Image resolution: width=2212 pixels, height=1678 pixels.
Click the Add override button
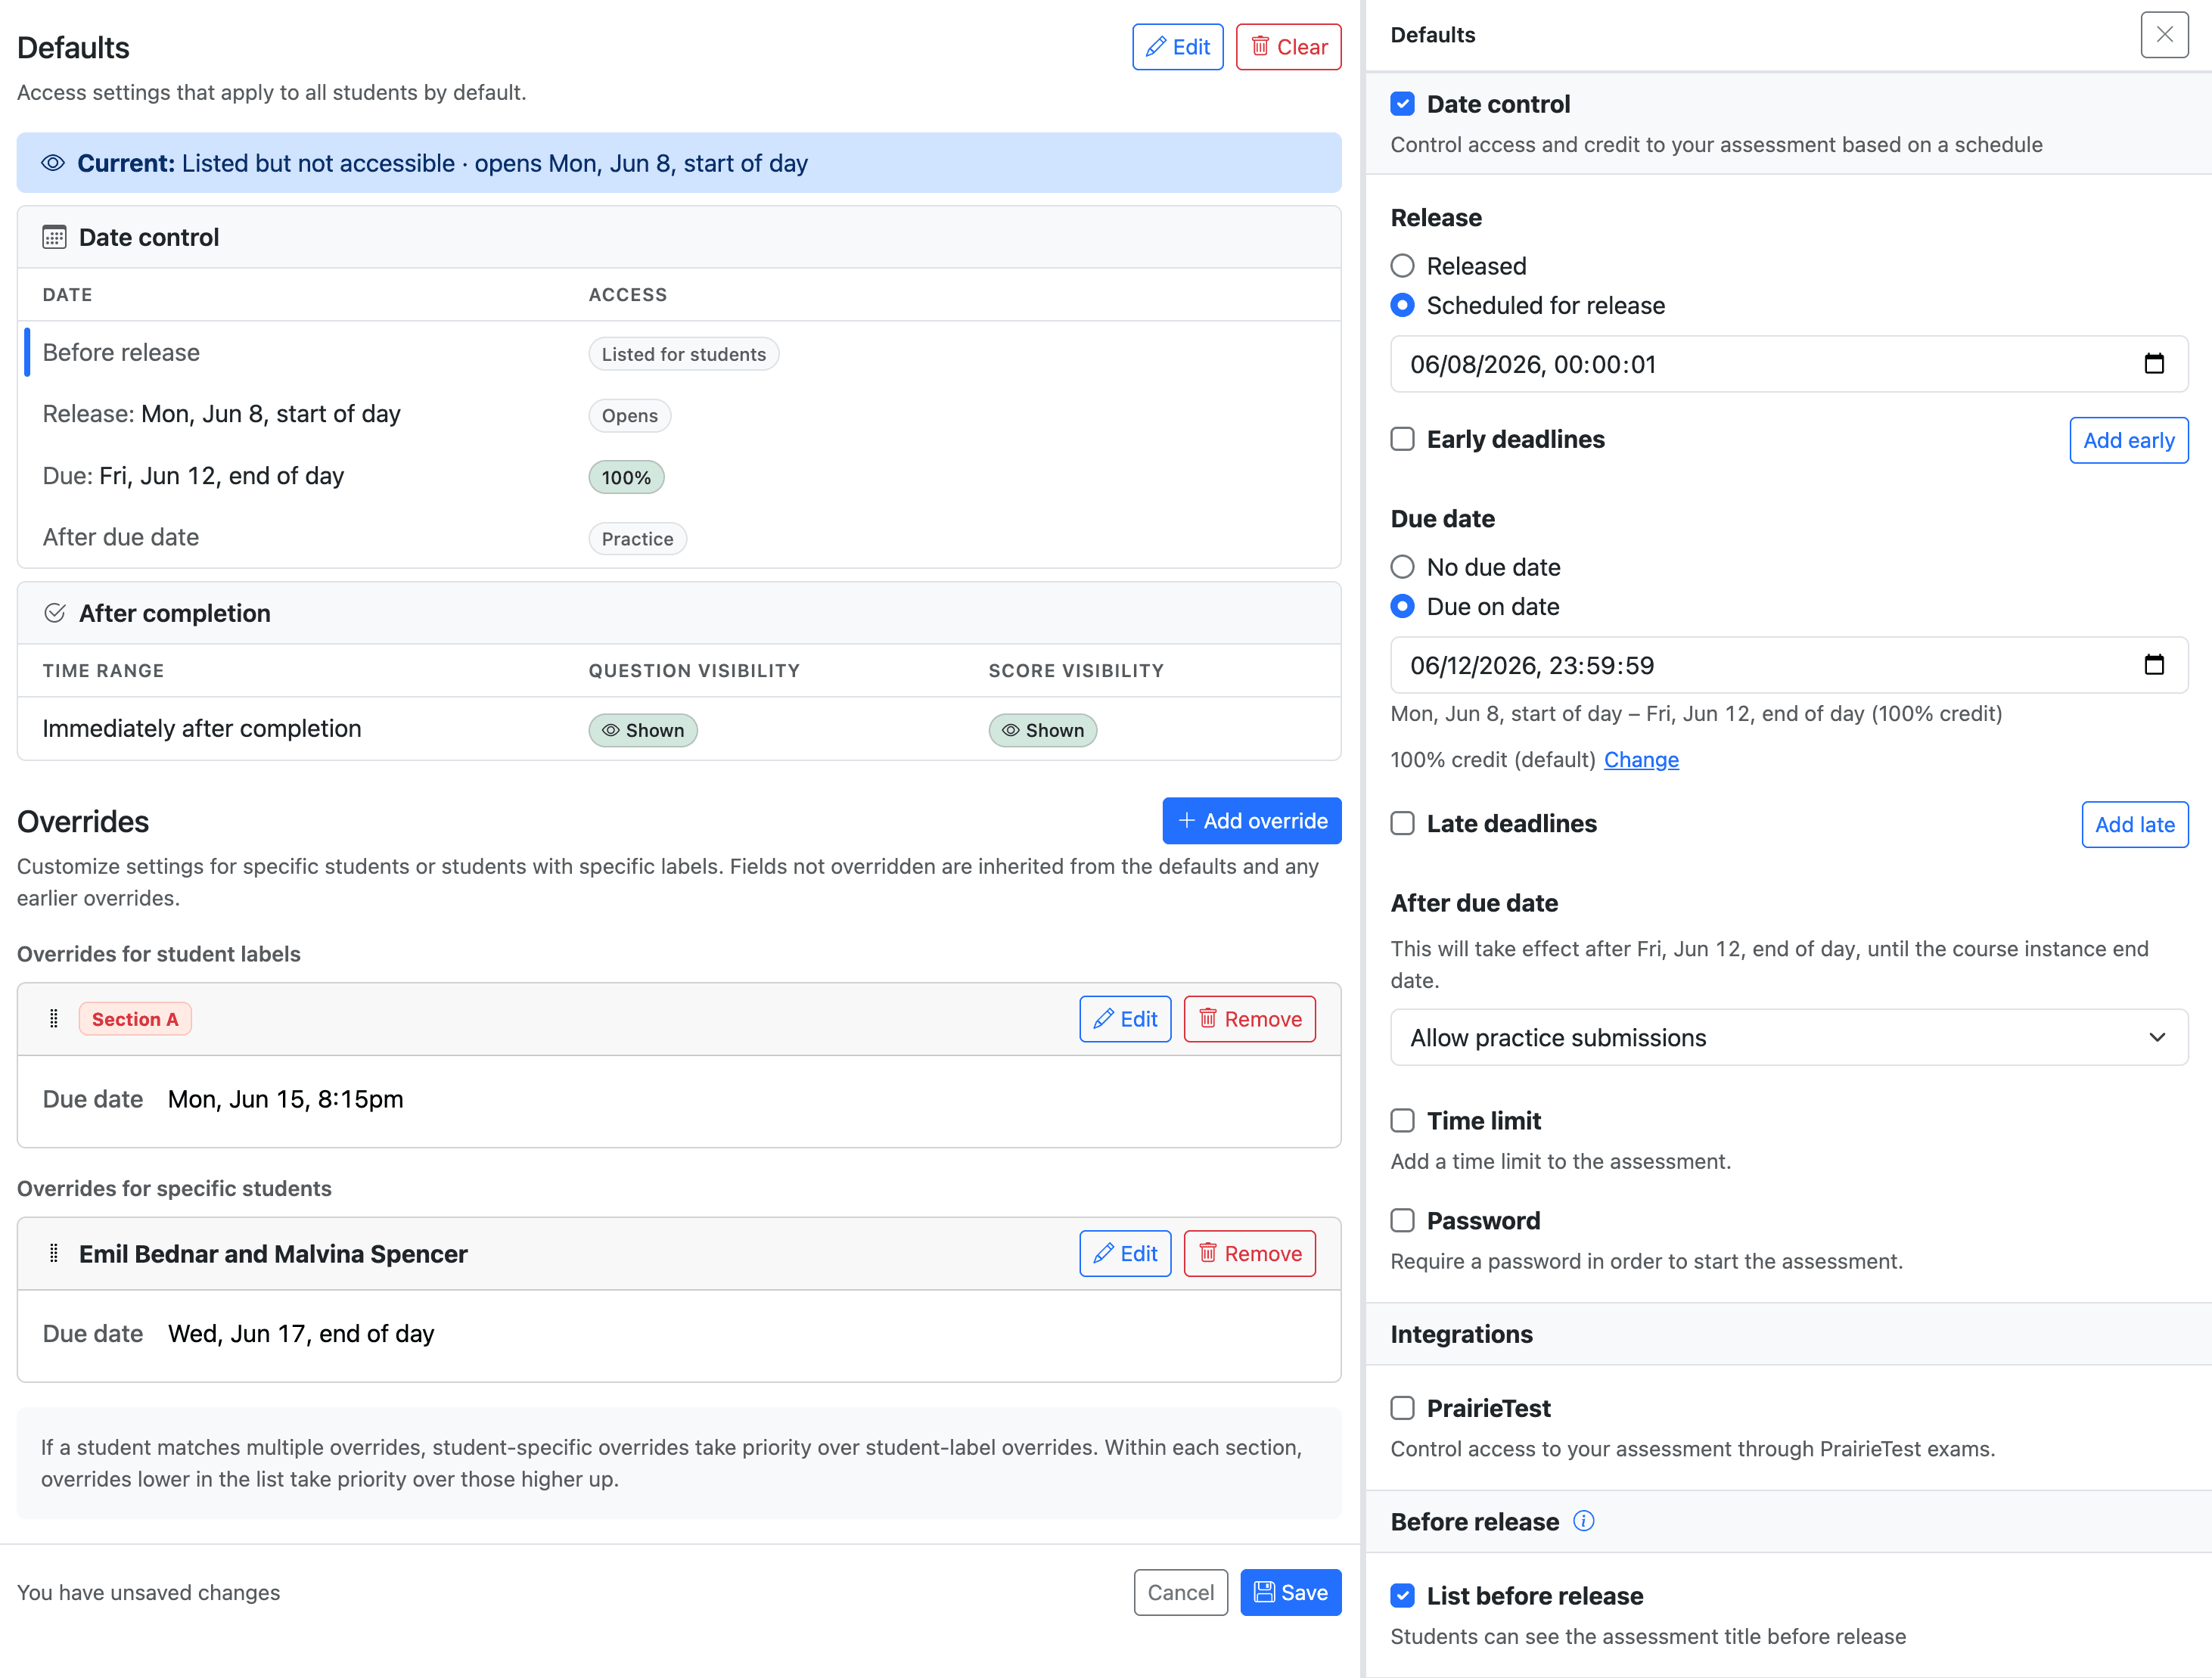tap(1252, 821)
